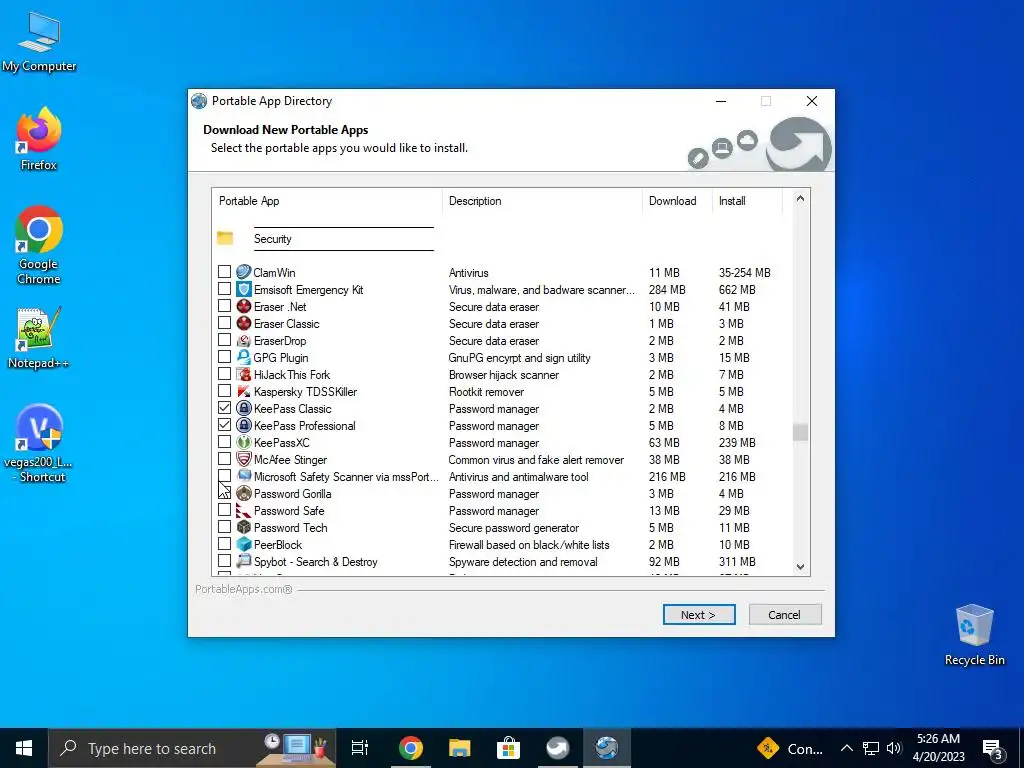The width and height of the screenshot is (1024, 768).
Task: Click the volume icon in system tray
Action: 894,748
